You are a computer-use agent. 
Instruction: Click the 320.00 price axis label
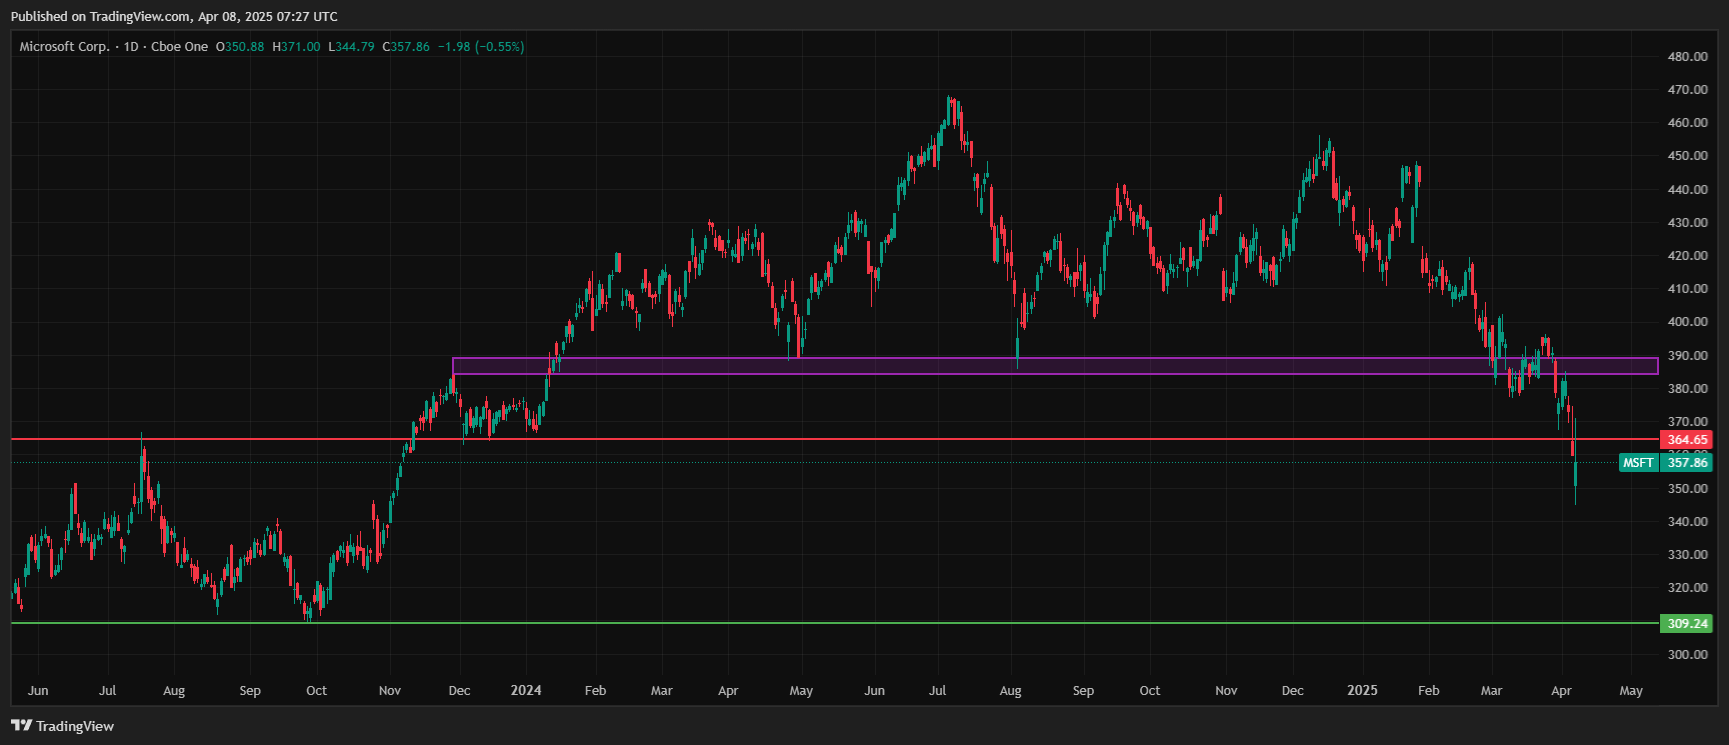click(1688, 588)
